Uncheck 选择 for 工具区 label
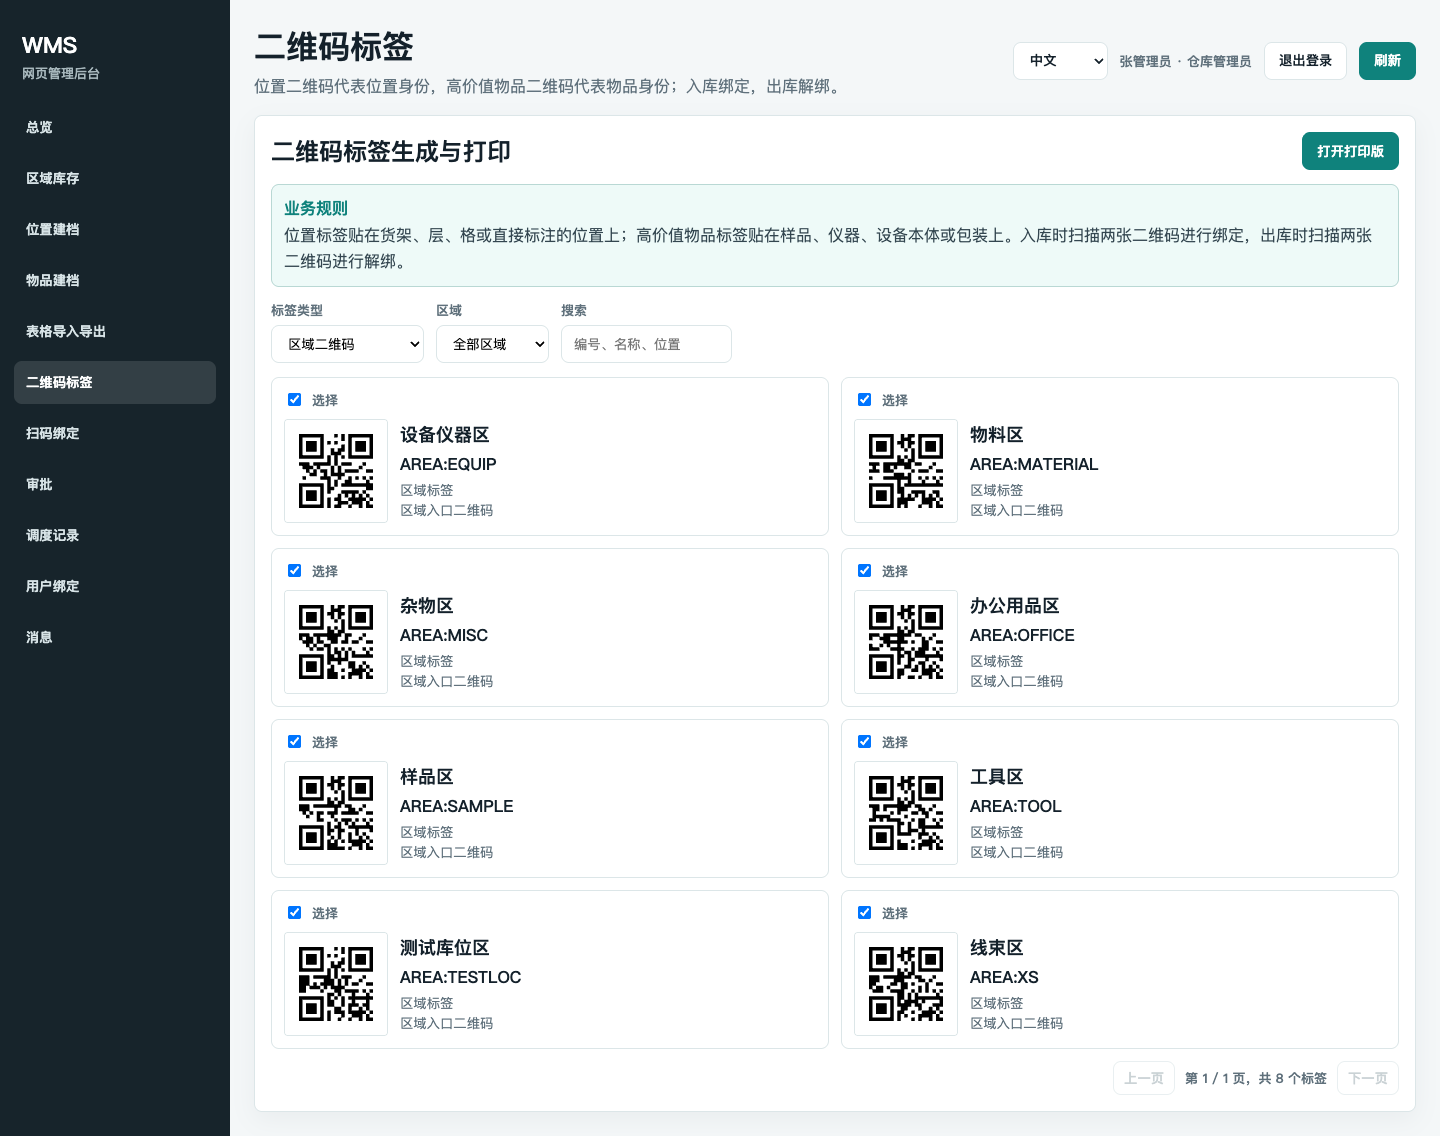This screenshot has width=1440, height=1136. click(865, 741)
